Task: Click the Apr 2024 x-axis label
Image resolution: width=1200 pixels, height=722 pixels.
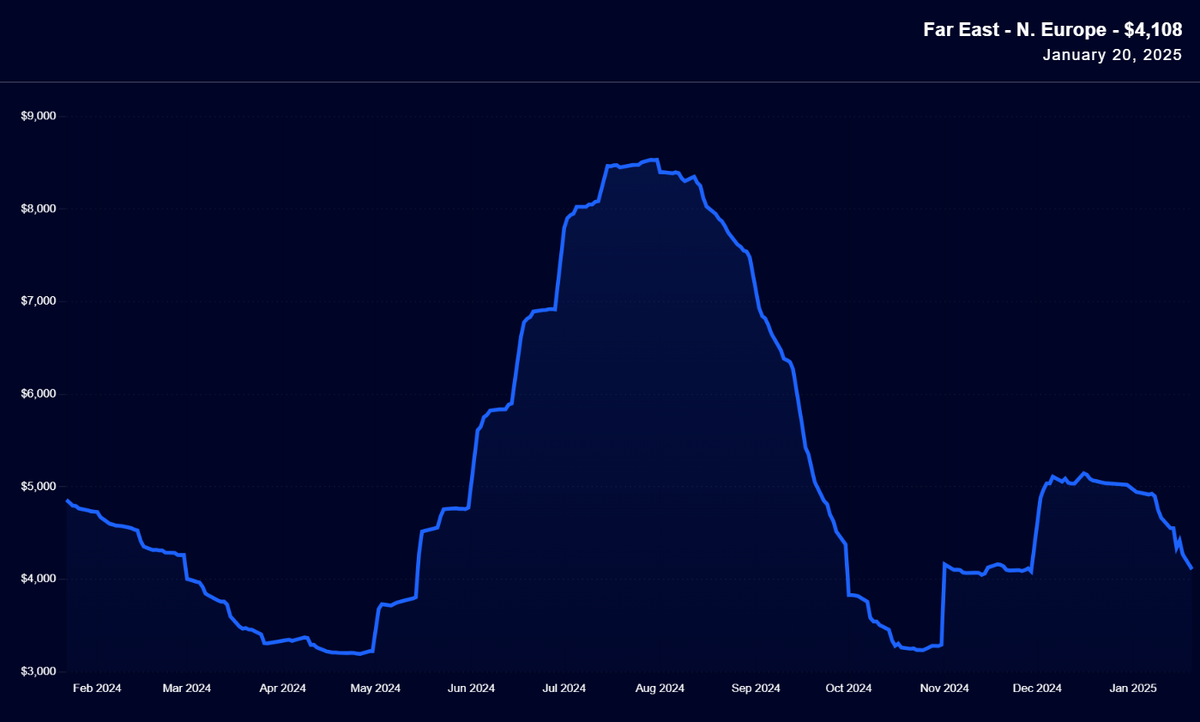Action: pos(282,688)
